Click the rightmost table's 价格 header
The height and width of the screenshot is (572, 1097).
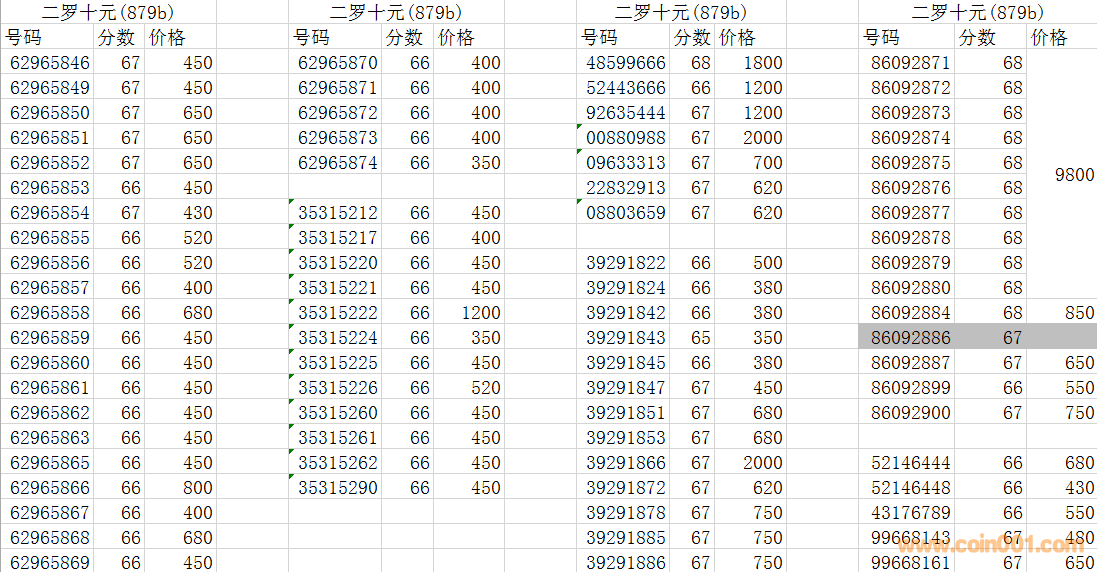(1049, 38)
